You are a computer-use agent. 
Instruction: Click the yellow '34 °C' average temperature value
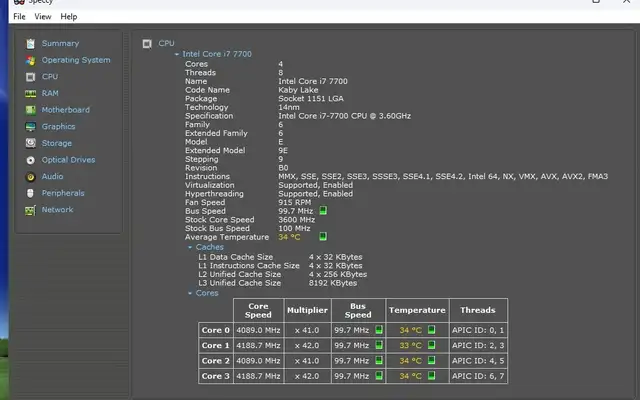[289, 237]
